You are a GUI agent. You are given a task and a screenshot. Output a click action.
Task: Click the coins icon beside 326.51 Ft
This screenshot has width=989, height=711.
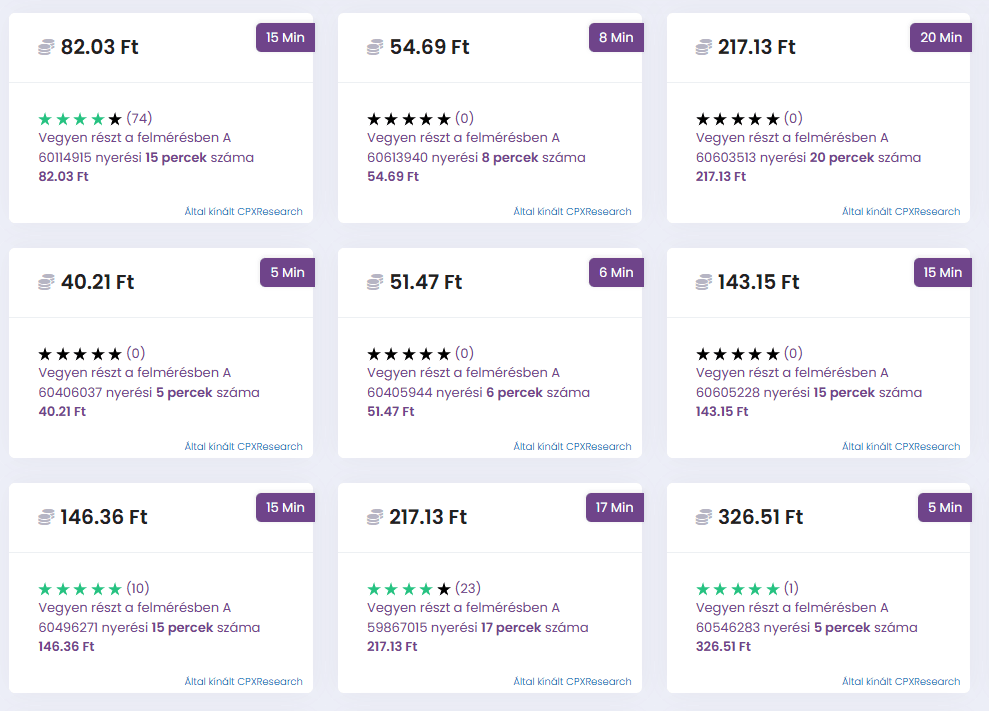pos(704,517)
